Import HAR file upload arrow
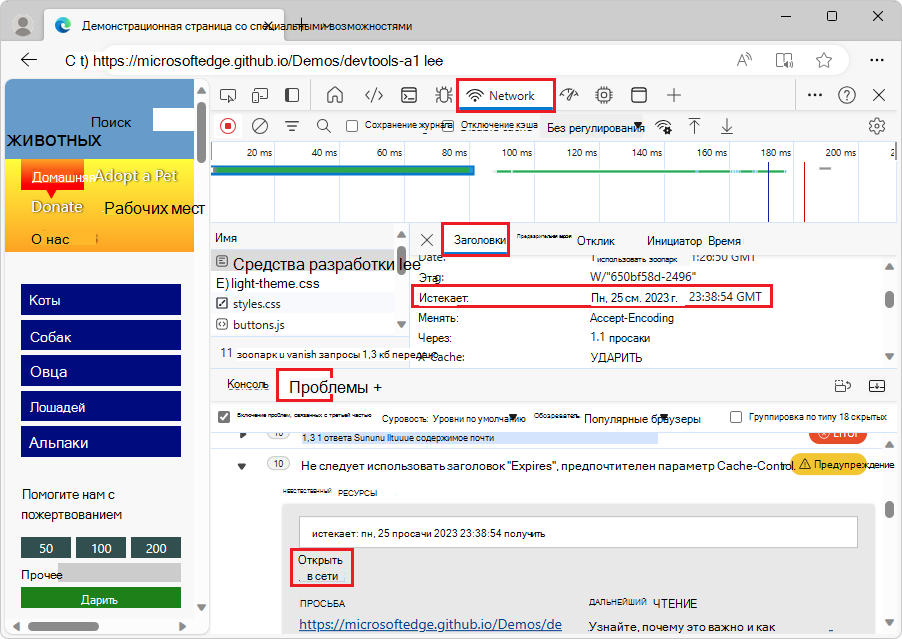 [694, 126]
